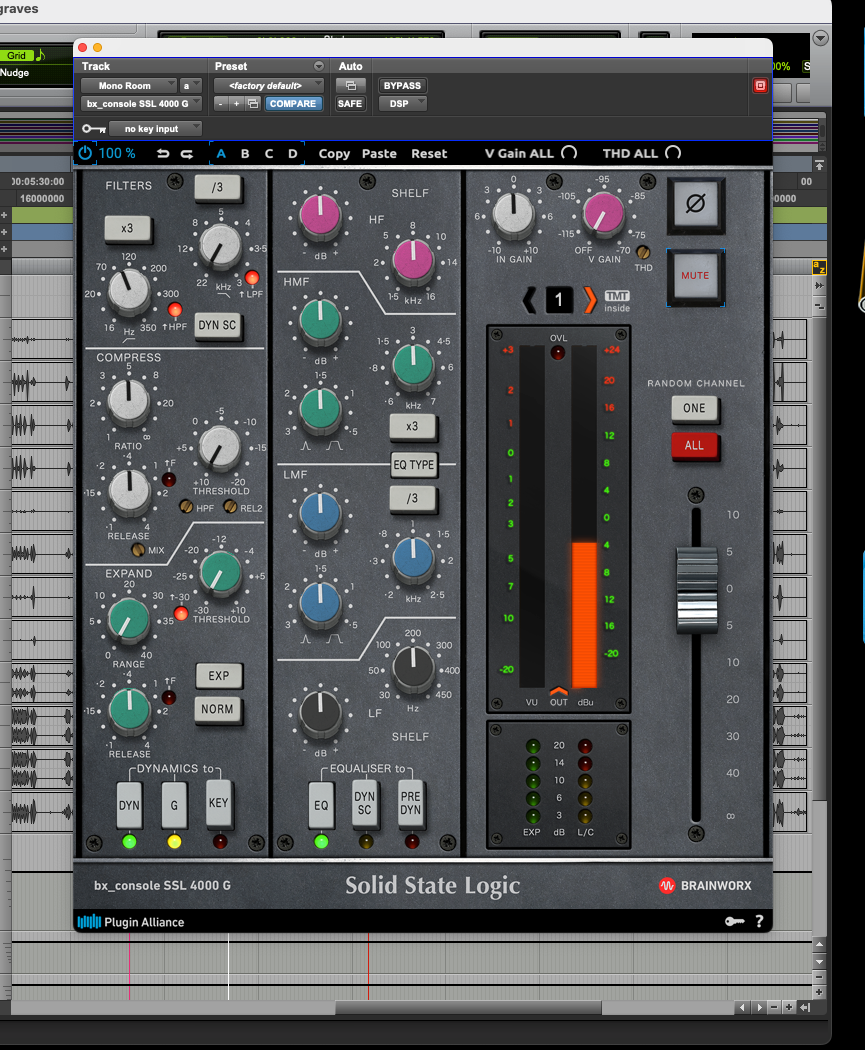The height and width of the screenshot is (1050, 865).
Task: Open the DSP dropdown
Action: [x=402, y=104]
